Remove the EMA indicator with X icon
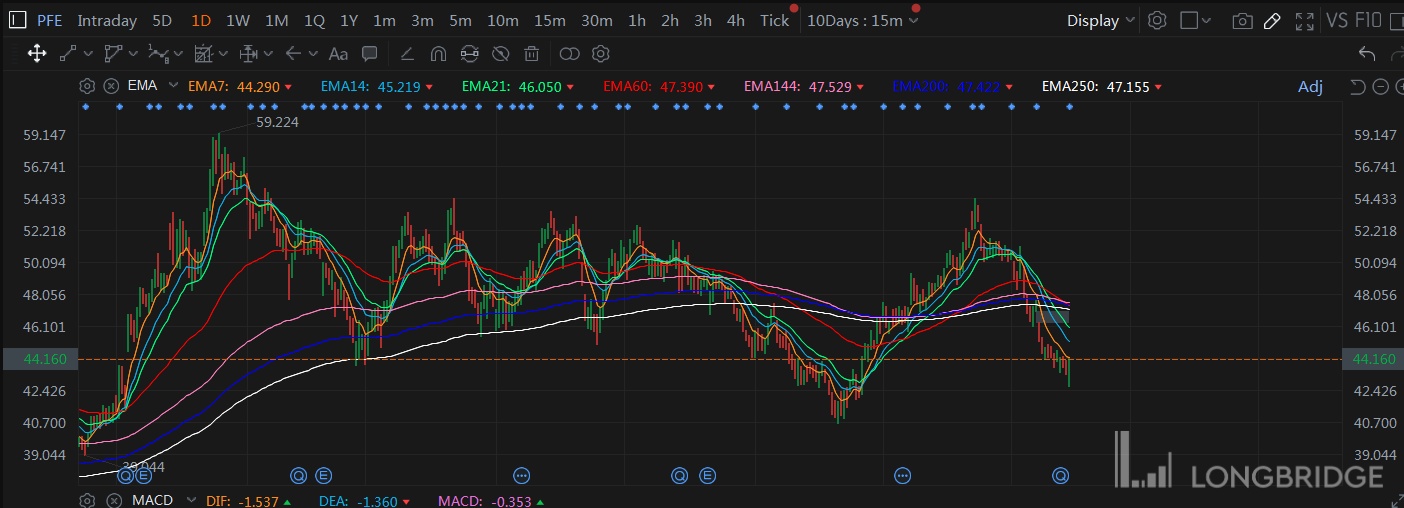Viewport: 1404px width, 508px height. tap(112, 86)
